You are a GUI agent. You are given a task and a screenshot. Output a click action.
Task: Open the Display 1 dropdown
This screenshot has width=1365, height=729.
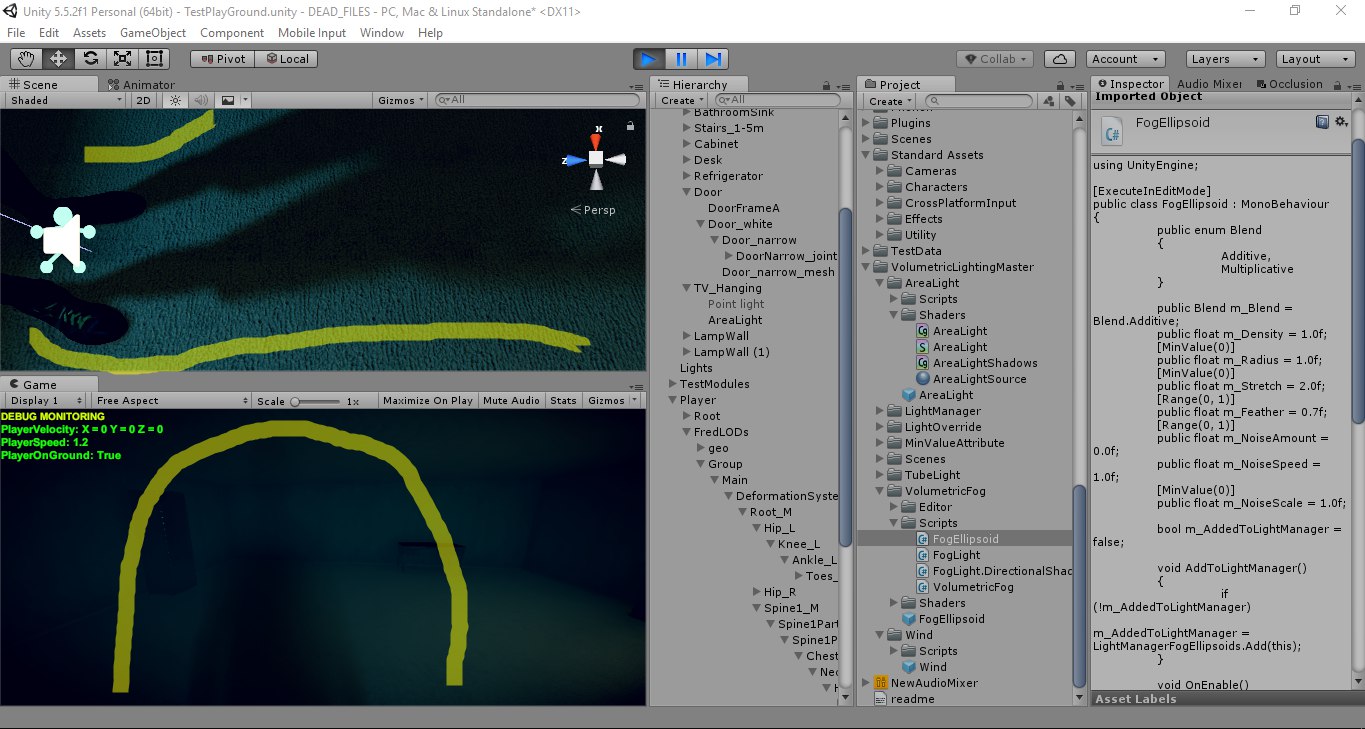[47, 400]
